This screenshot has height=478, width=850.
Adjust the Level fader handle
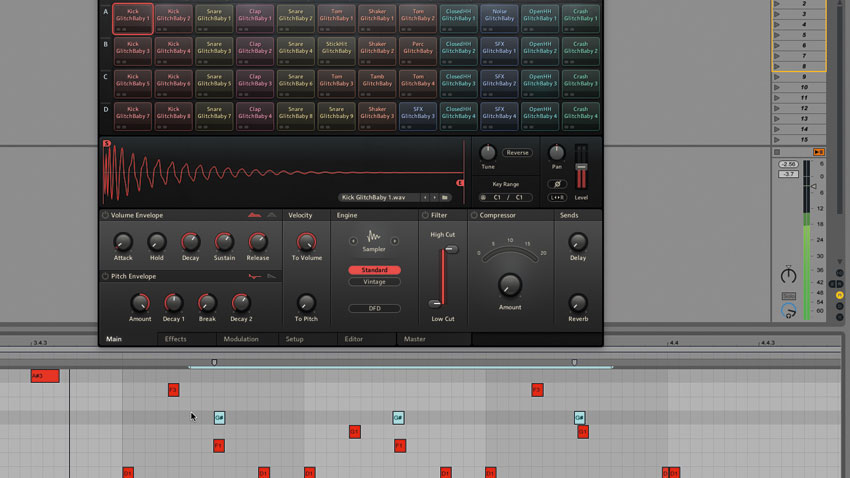(581, 167)
